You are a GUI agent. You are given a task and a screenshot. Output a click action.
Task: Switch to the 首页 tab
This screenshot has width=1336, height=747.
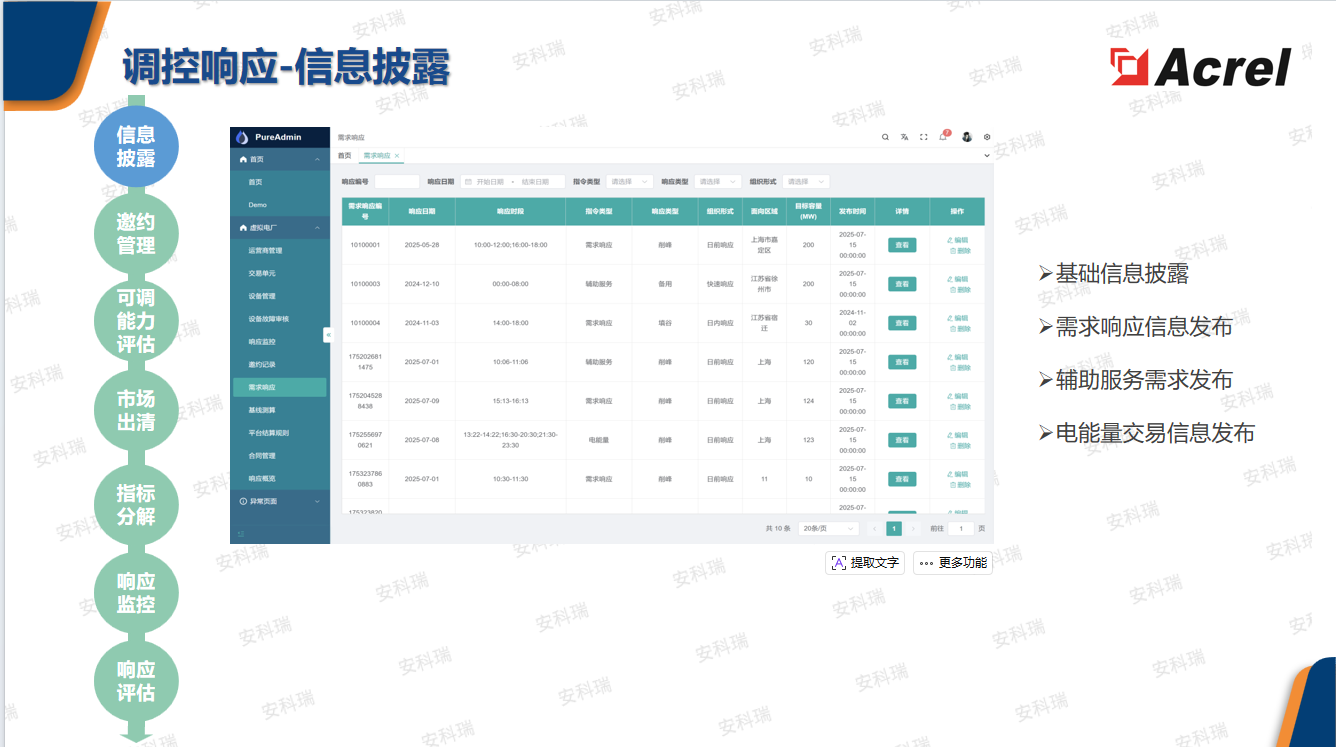[344, 156]
